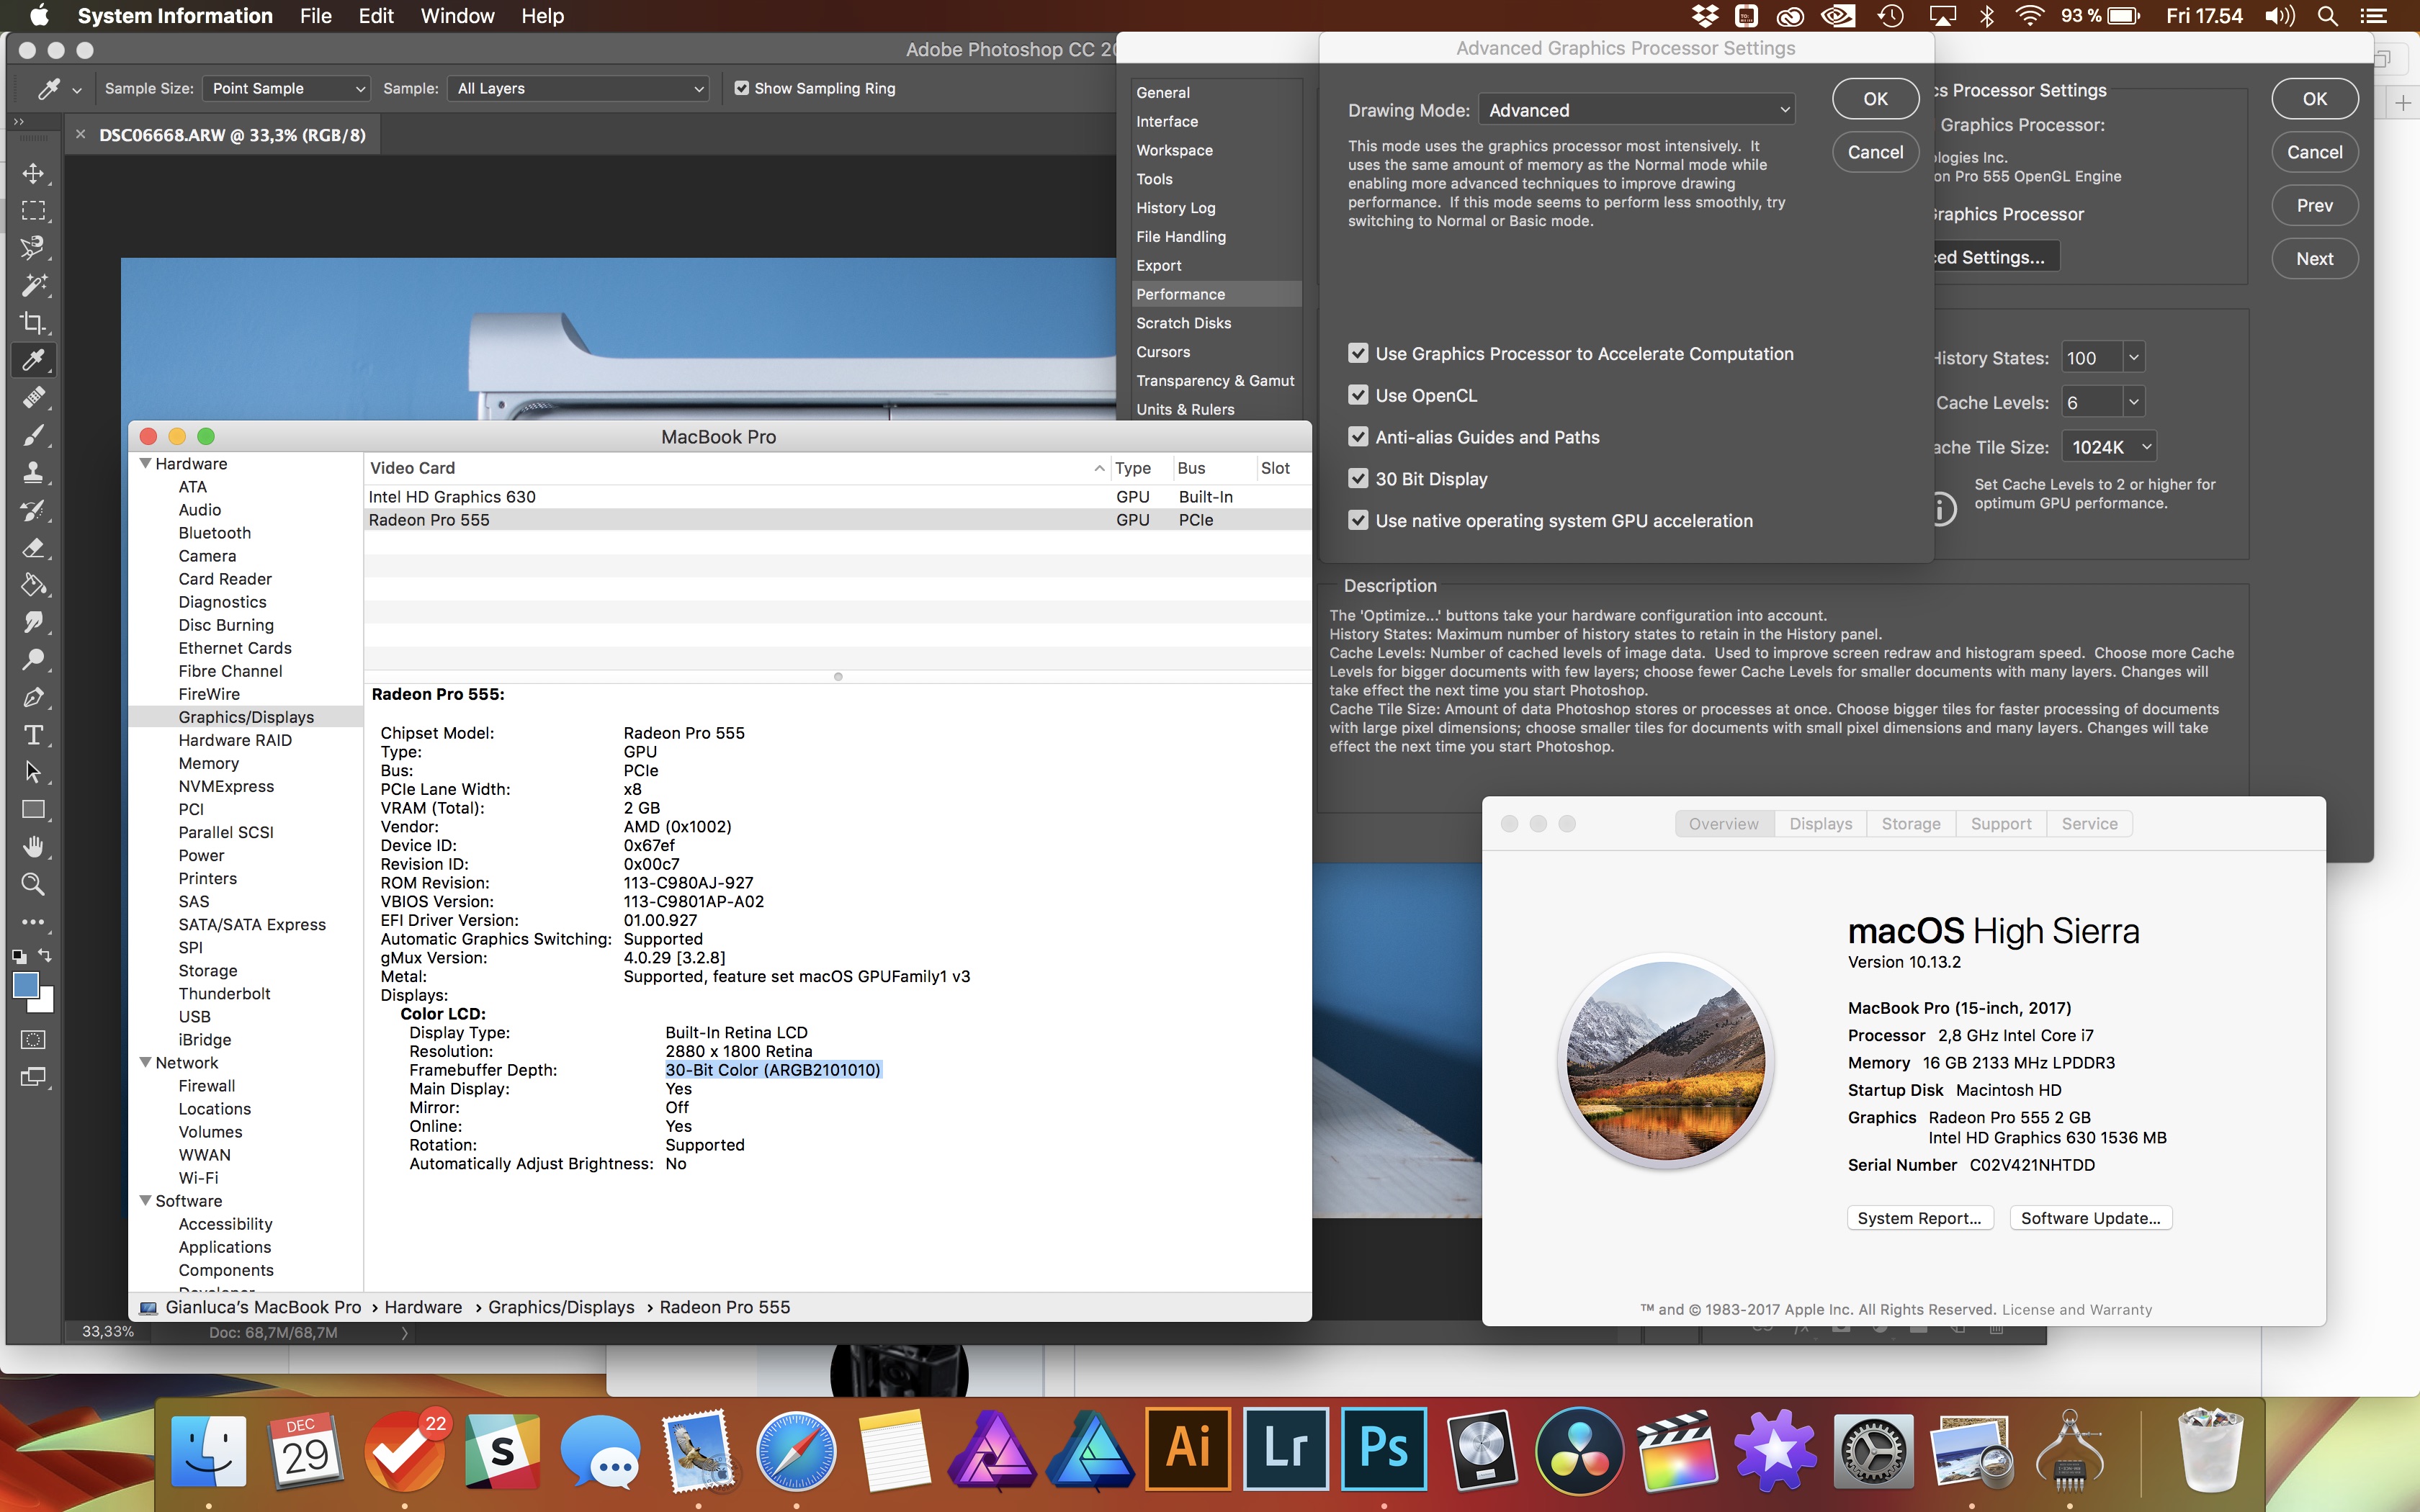Open the Window menu in menu bar

(457, 16)
